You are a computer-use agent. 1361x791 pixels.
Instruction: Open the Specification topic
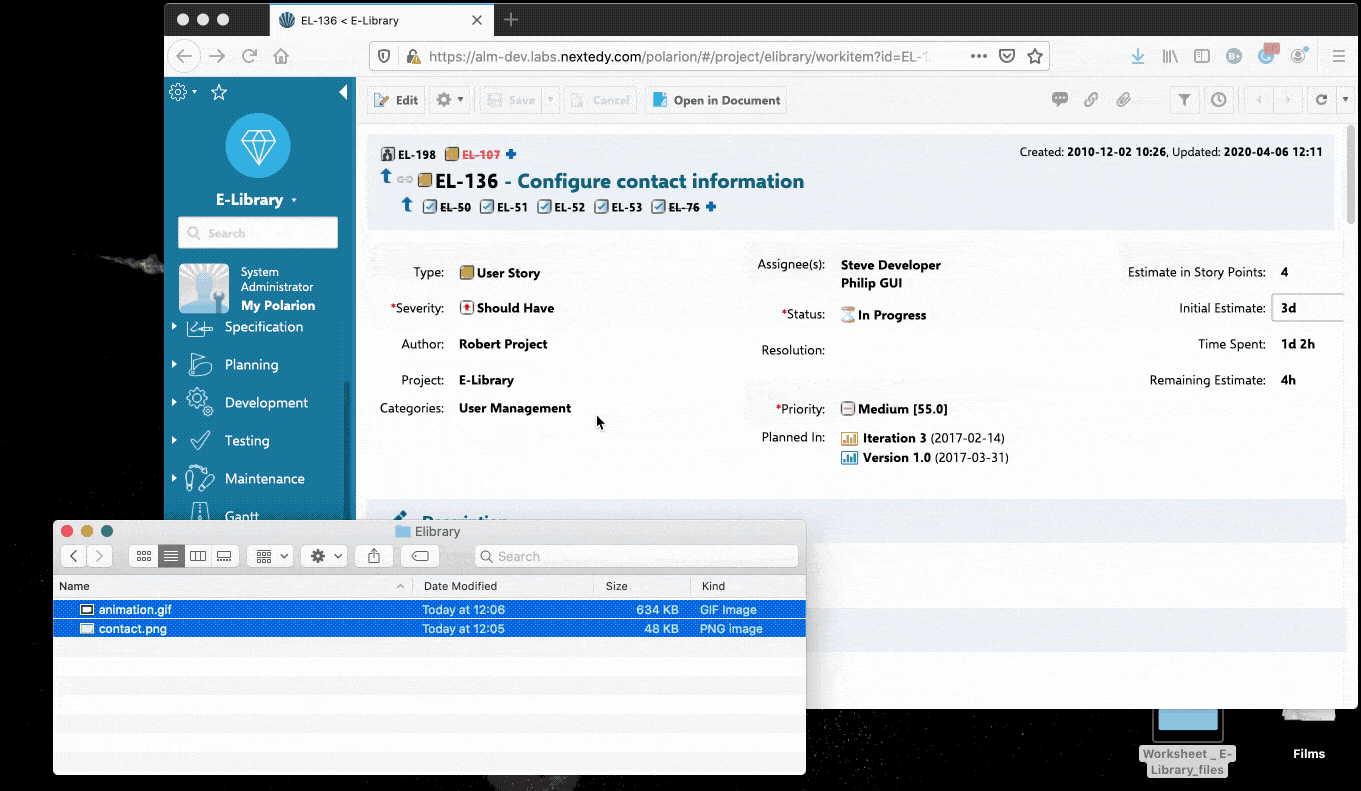(x=263, y=327)
